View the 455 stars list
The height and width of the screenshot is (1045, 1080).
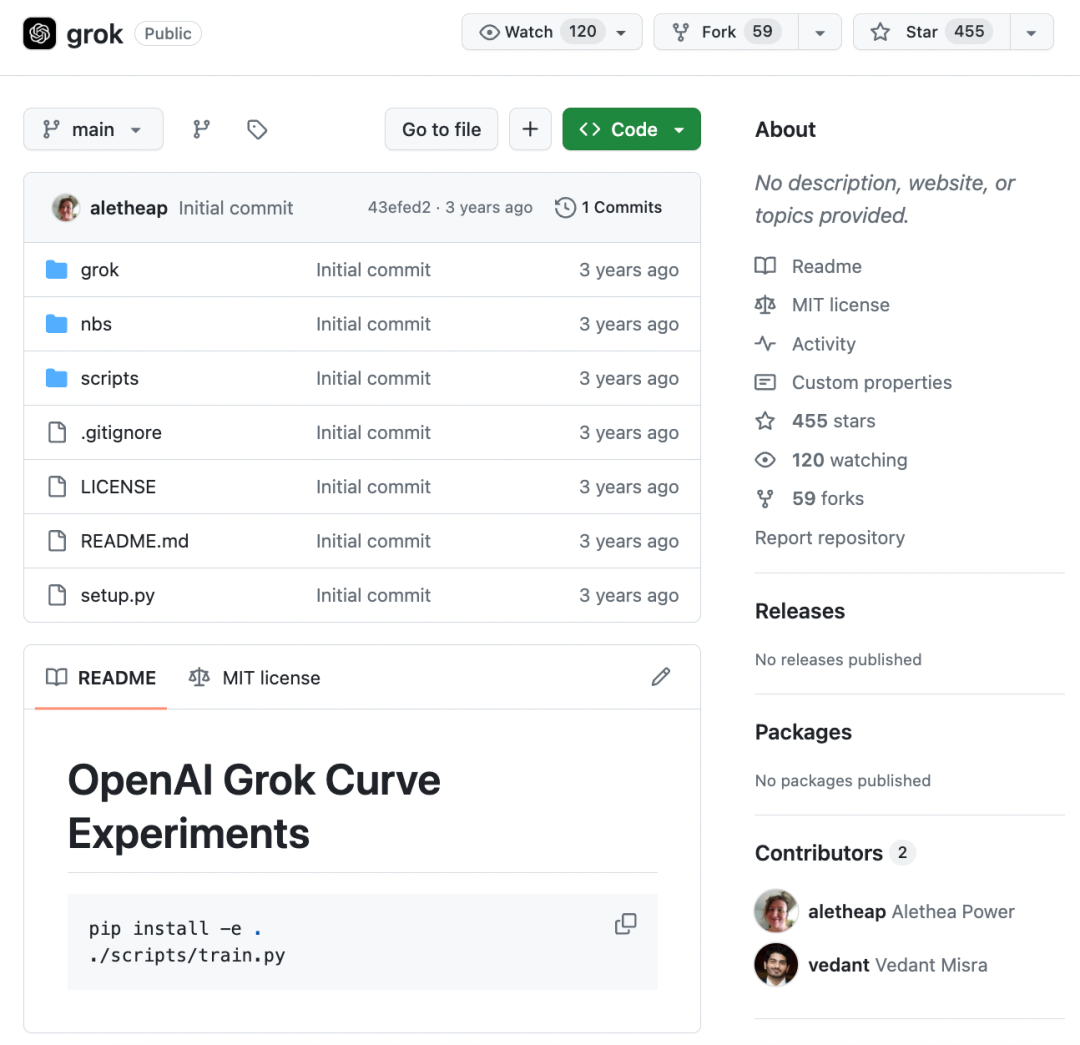click(833, 421)
